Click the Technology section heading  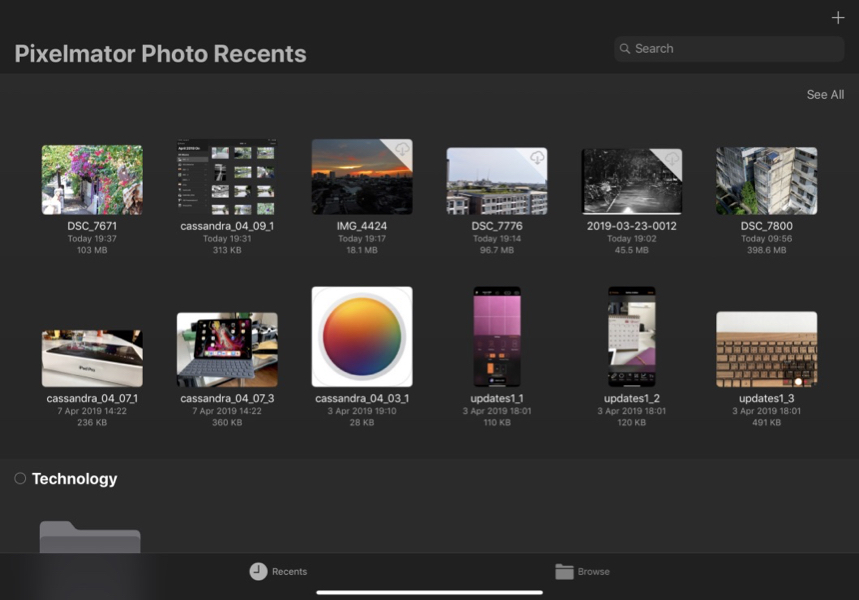click(x=75, y=478)
